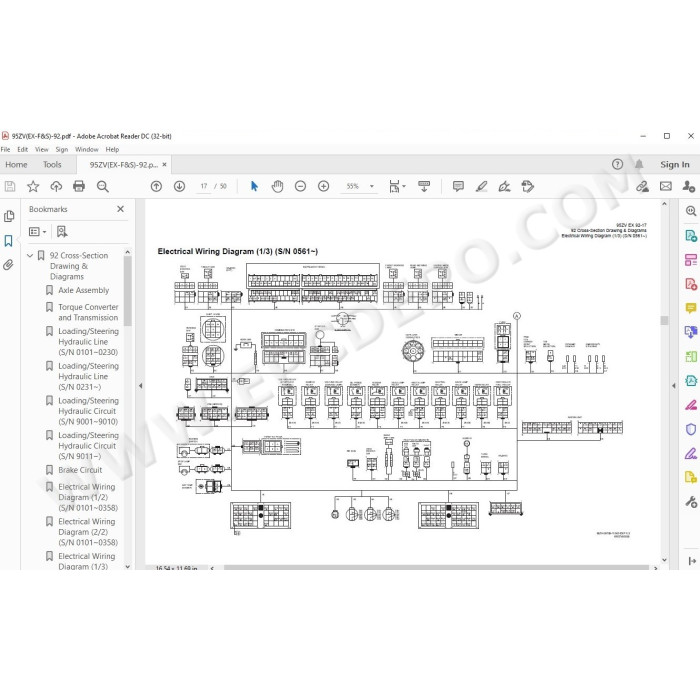The width and height of the screenshot is (700, 700).
Task: Open the Sign menu
Action: [62, 150]
